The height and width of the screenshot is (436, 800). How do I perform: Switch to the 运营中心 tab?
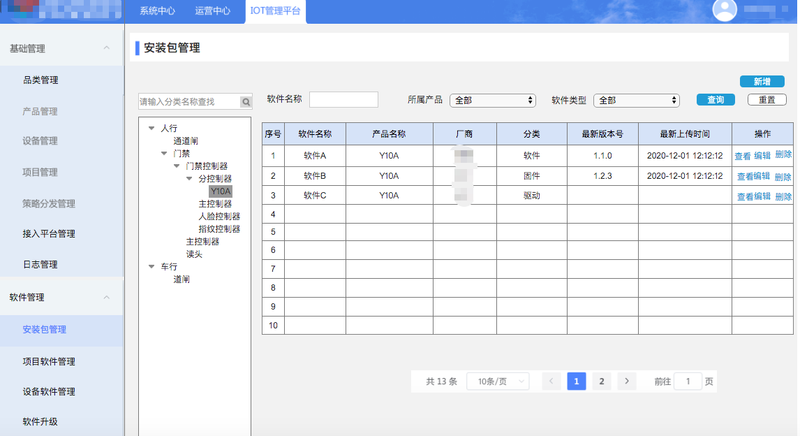tap(212, 11)
